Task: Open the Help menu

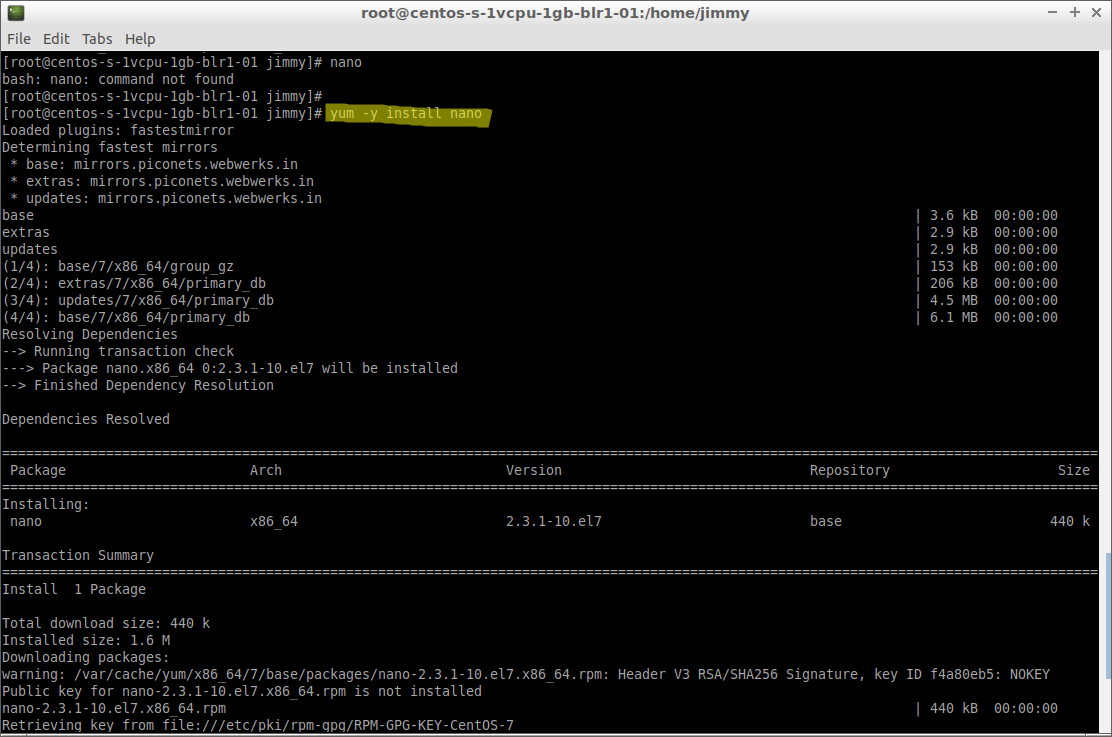Action: click(x=140, y=39)
